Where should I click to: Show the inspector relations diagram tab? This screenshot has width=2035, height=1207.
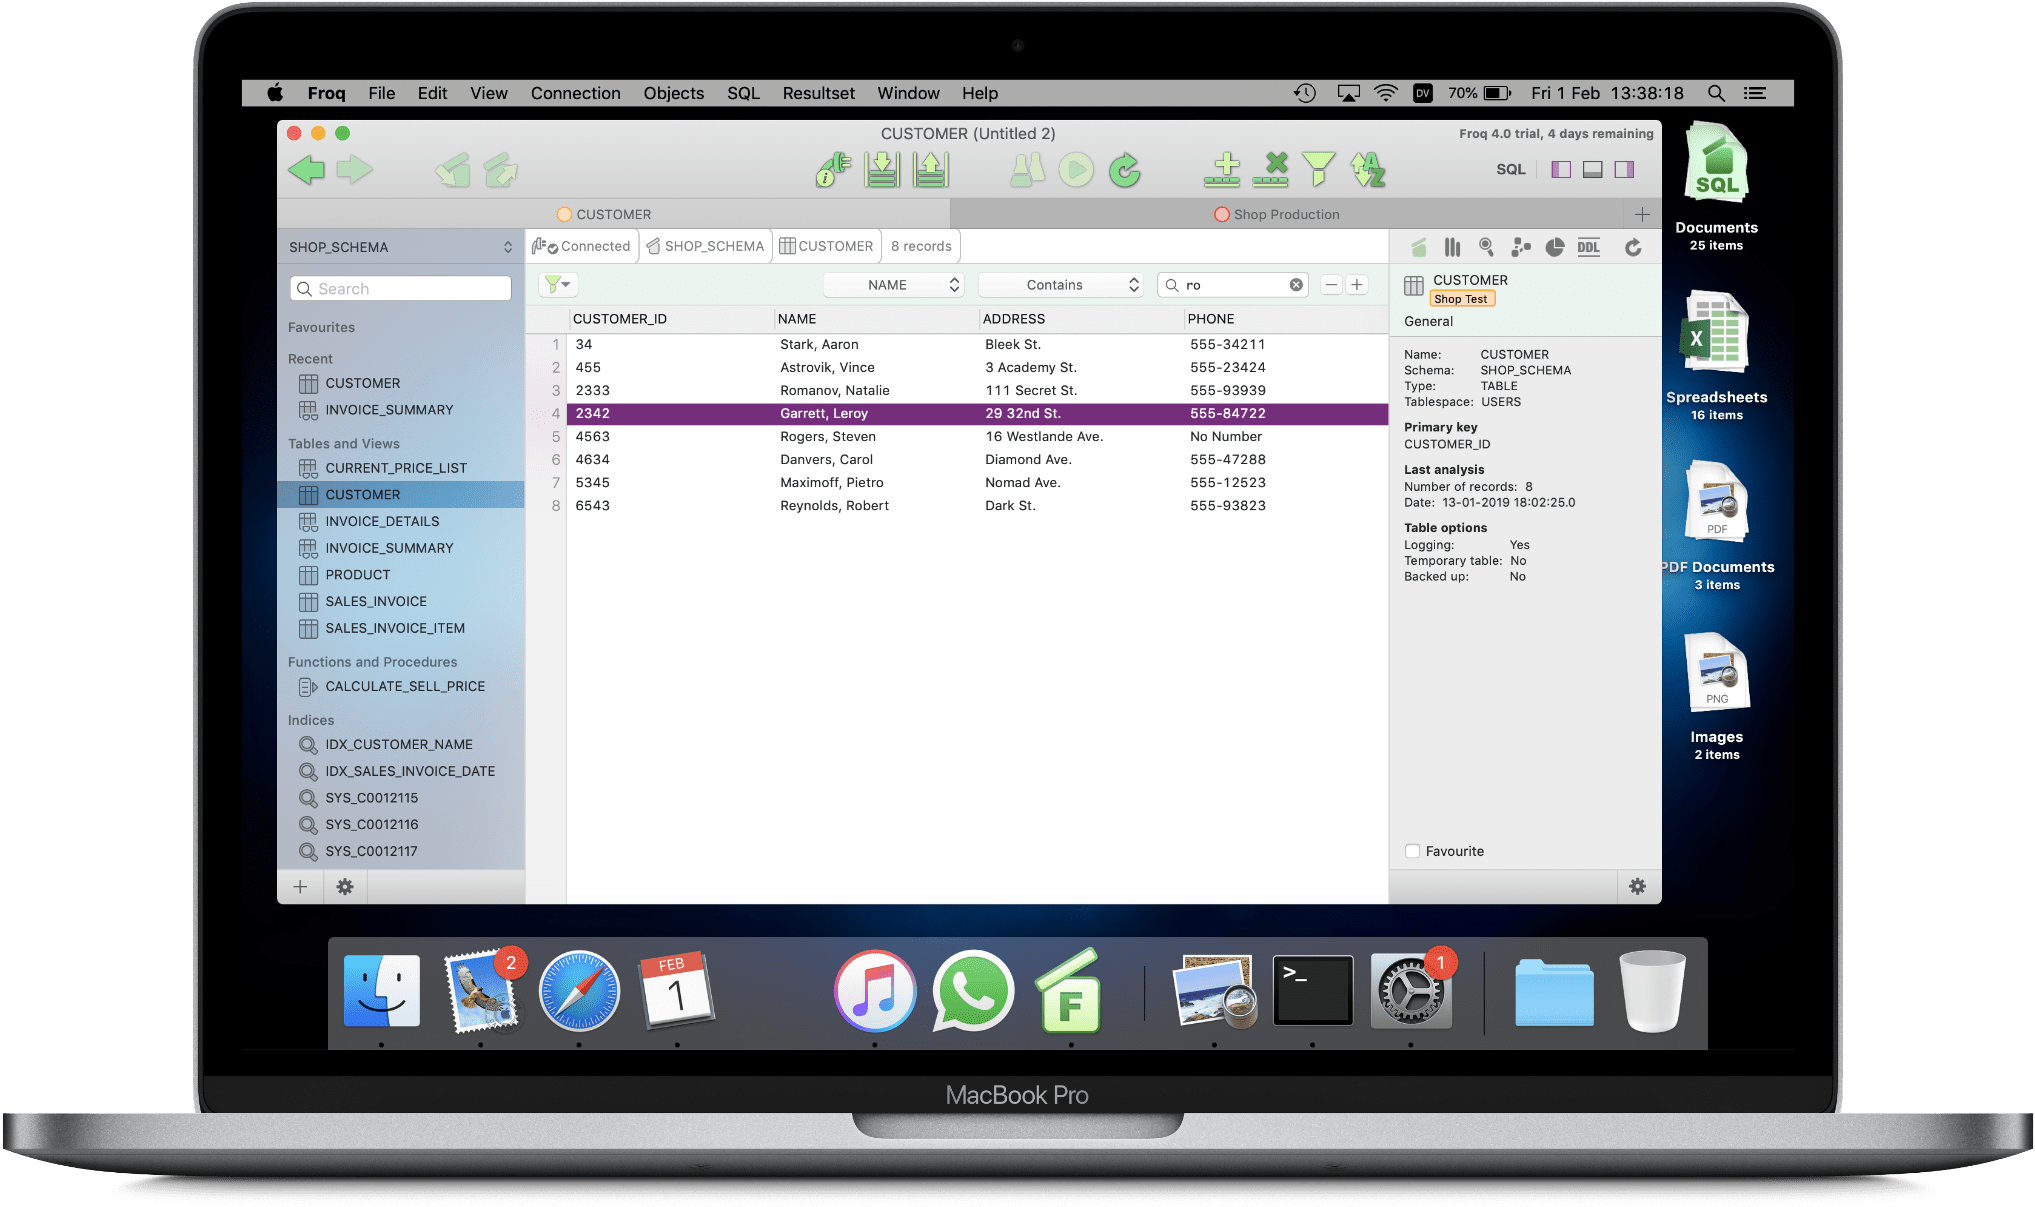pos(1520,247)
